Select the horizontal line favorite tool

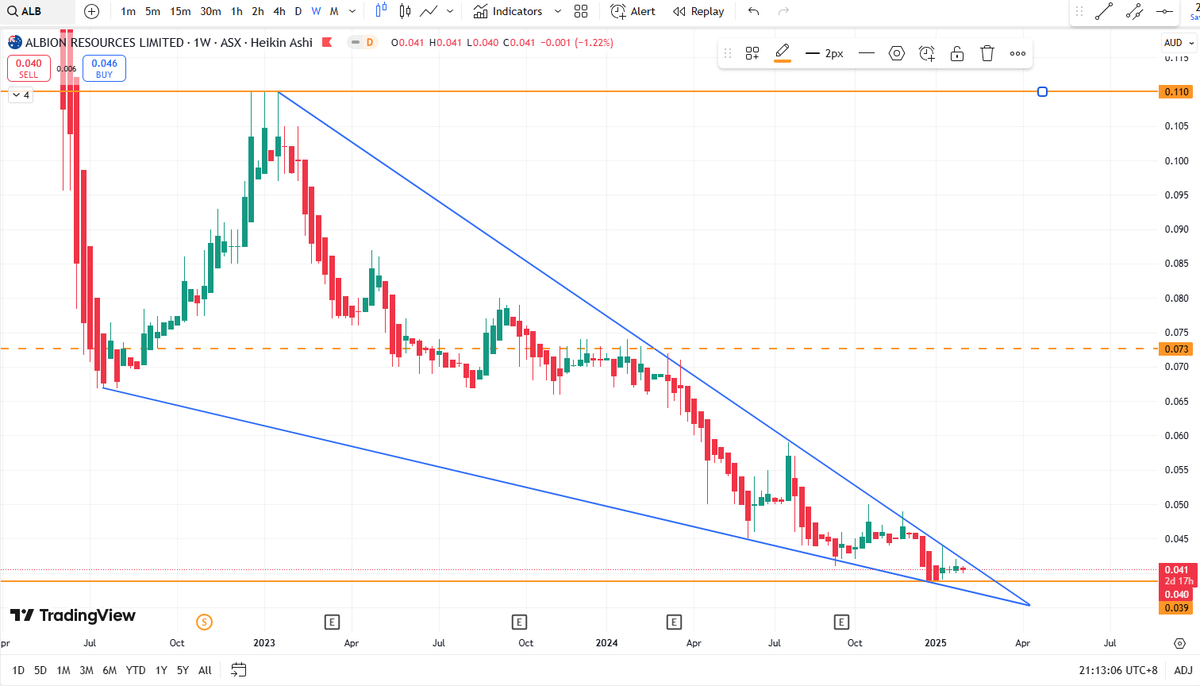point(1165,12)
